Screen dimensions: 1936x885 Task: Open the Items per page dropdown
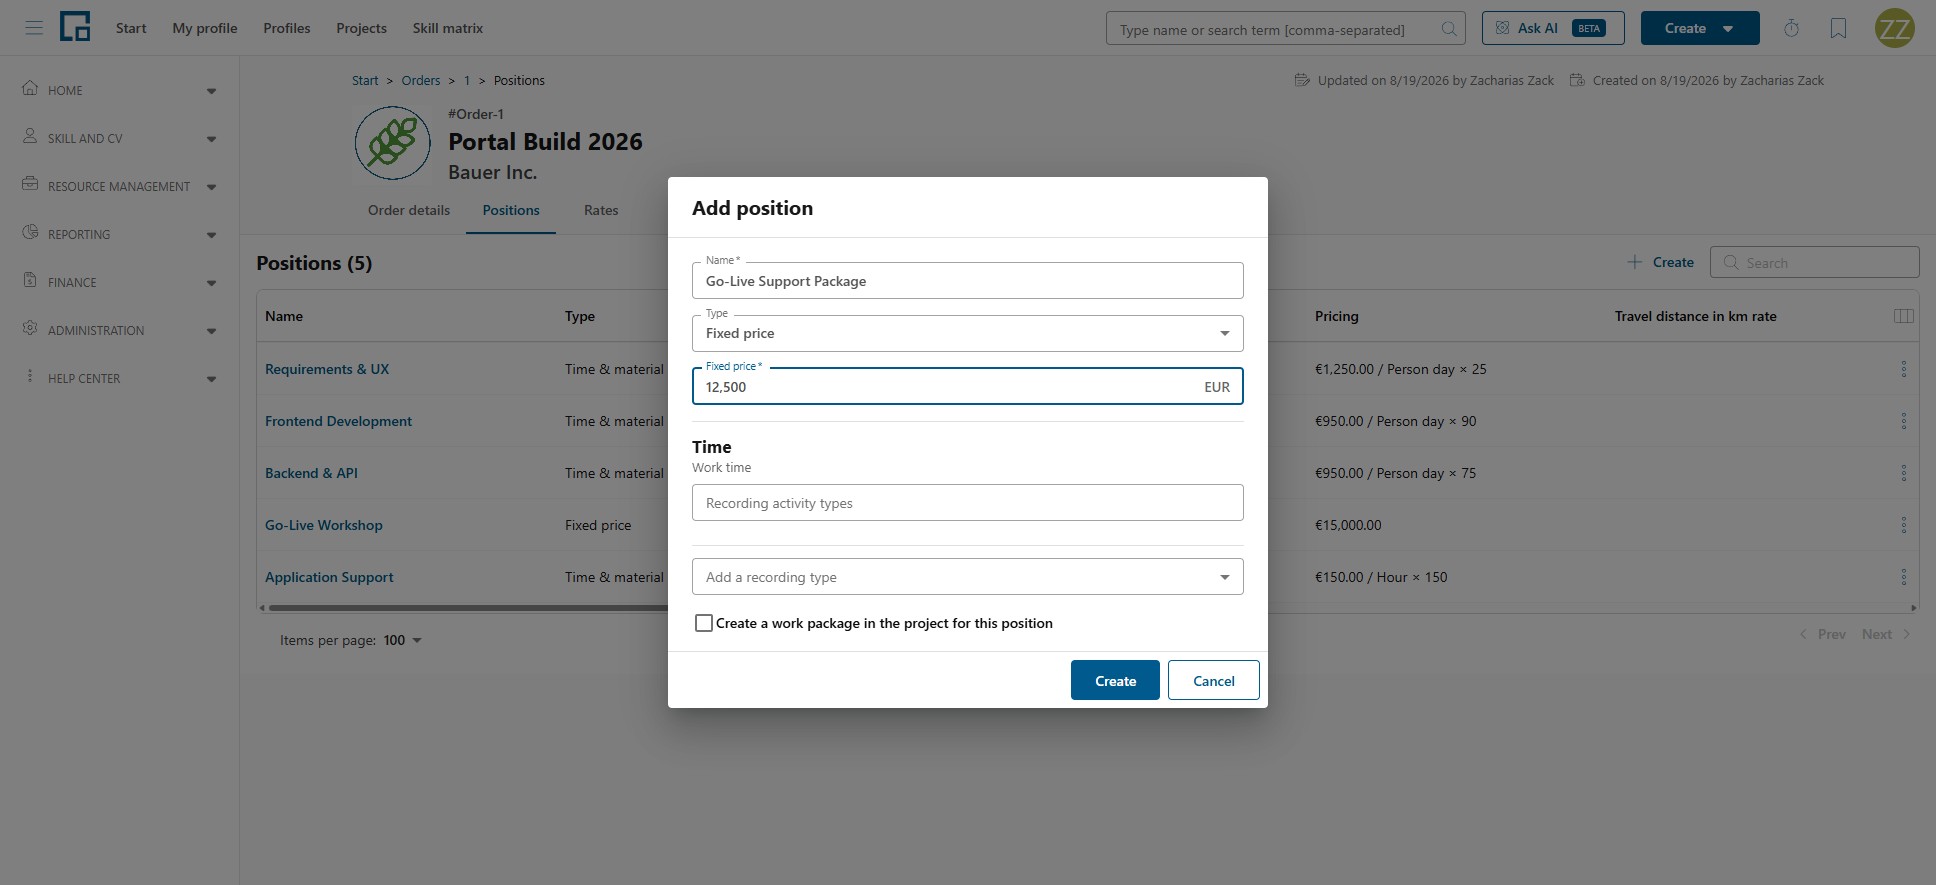403,640
